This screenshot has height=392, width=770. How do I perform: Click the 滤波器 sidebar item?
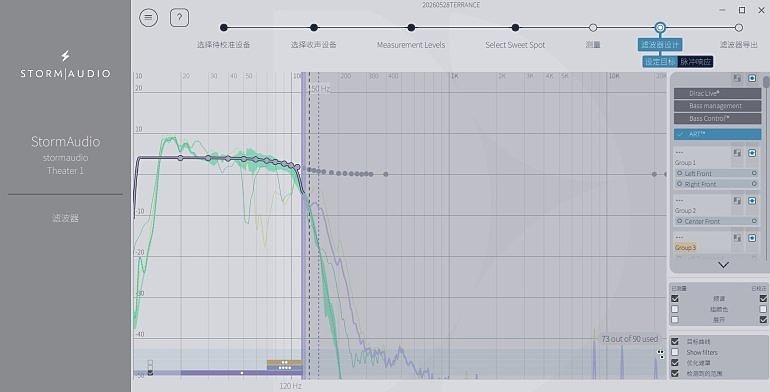pyautogui.click(x=65, y=218)
